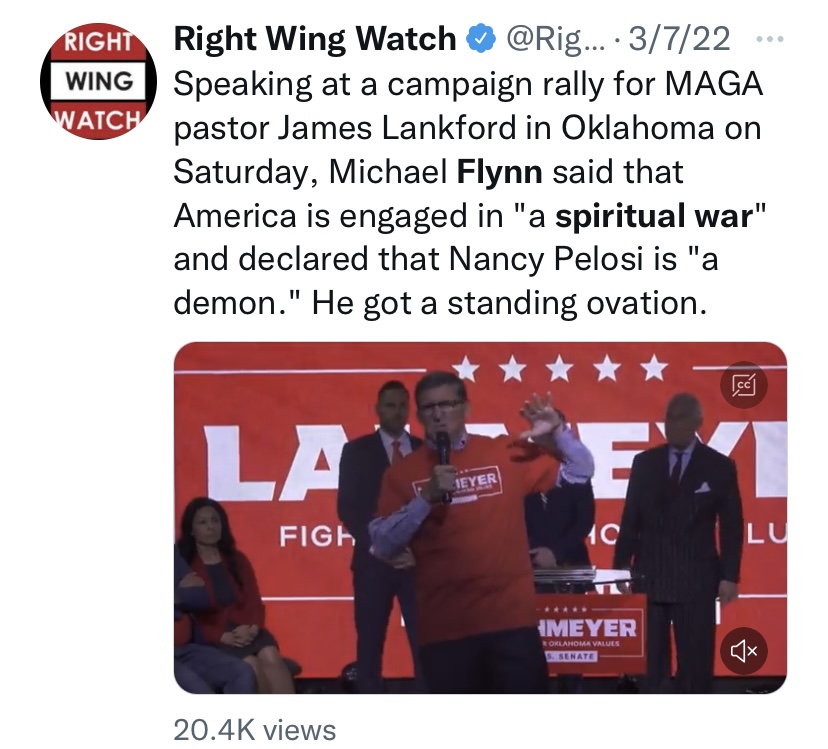Unmute the video with the speaker icon
This screenshot has width=828, height=749.
tap(744, 651)
